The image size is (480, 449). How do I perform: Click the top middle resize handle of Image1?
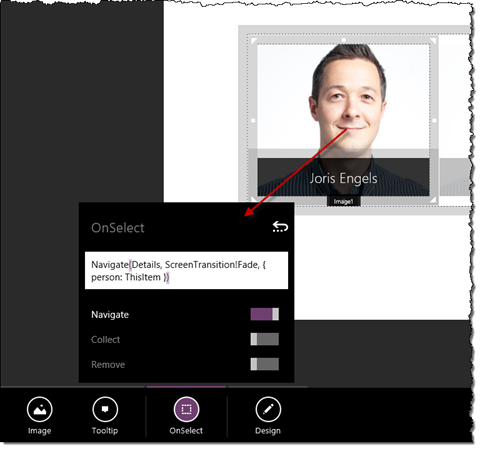pos(344,40)
